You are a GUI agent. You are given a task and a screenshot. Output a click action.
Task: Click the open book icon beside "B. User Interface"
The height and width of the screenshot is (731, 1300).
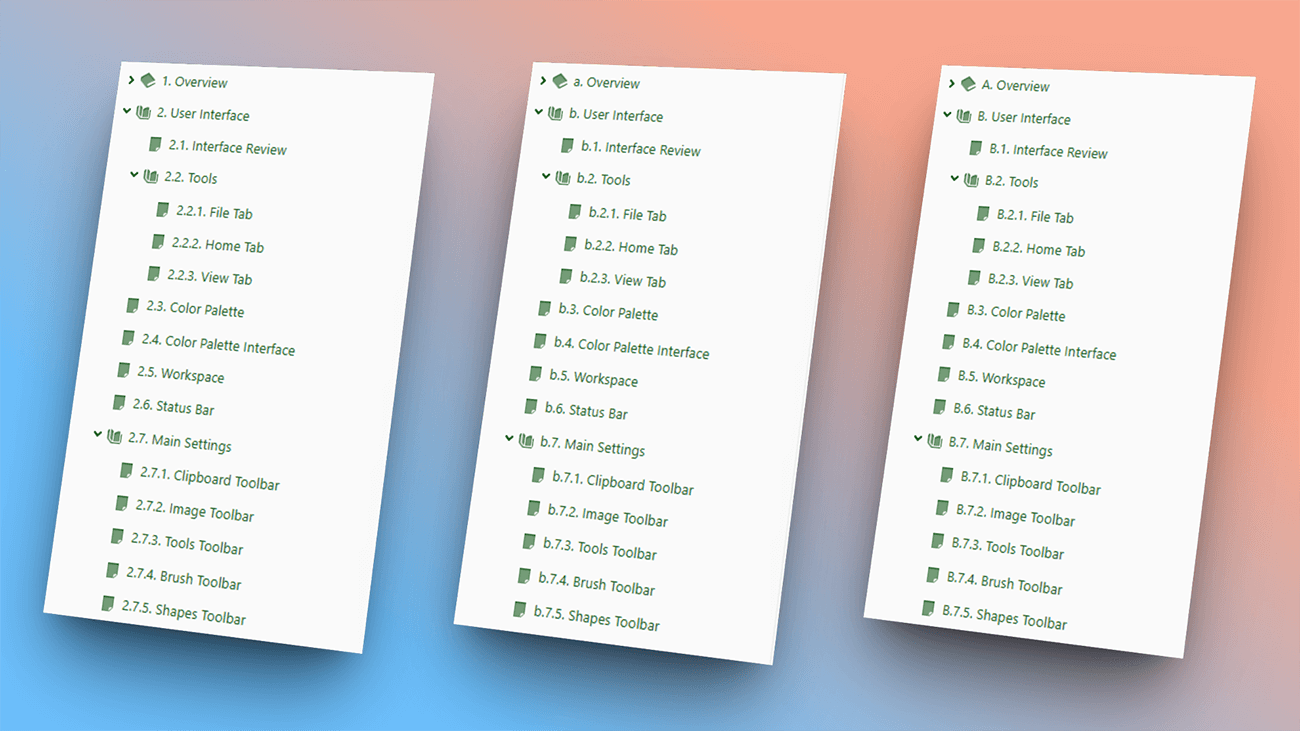click(x=964, y=116)
